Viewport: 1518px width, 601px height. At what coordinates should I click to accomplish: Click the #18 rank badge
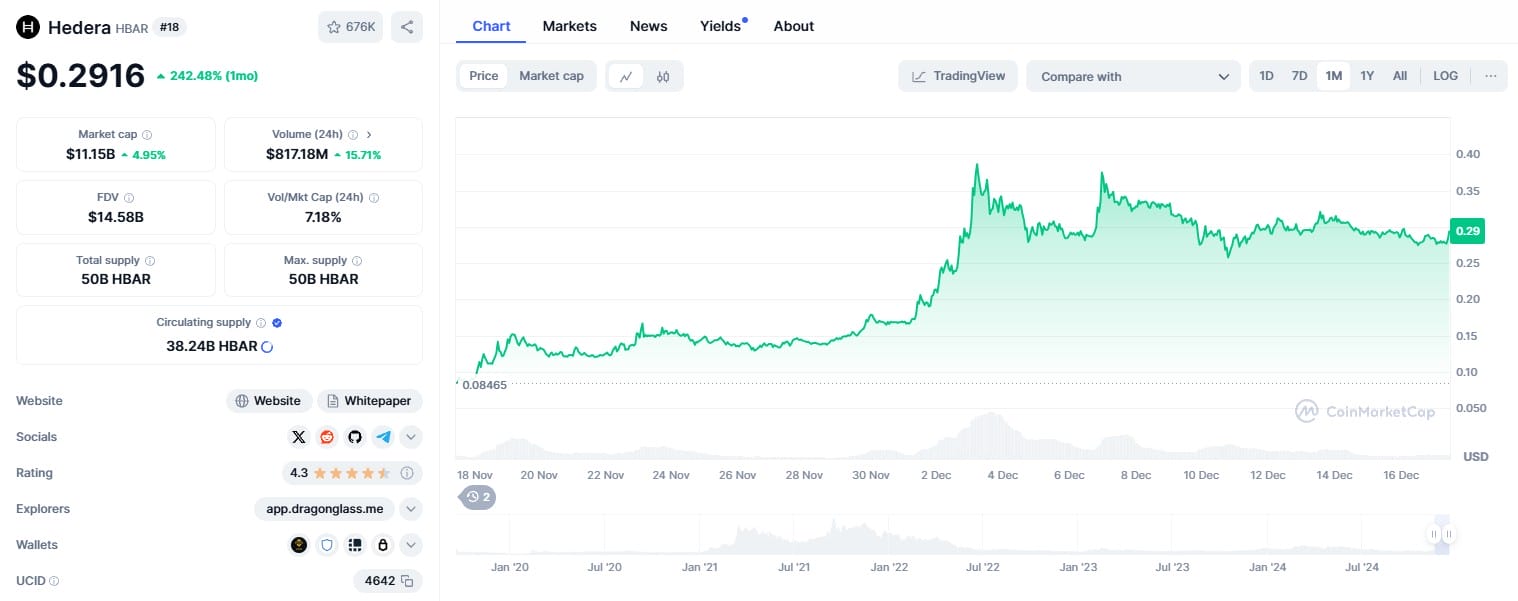(x=170, y=27)
